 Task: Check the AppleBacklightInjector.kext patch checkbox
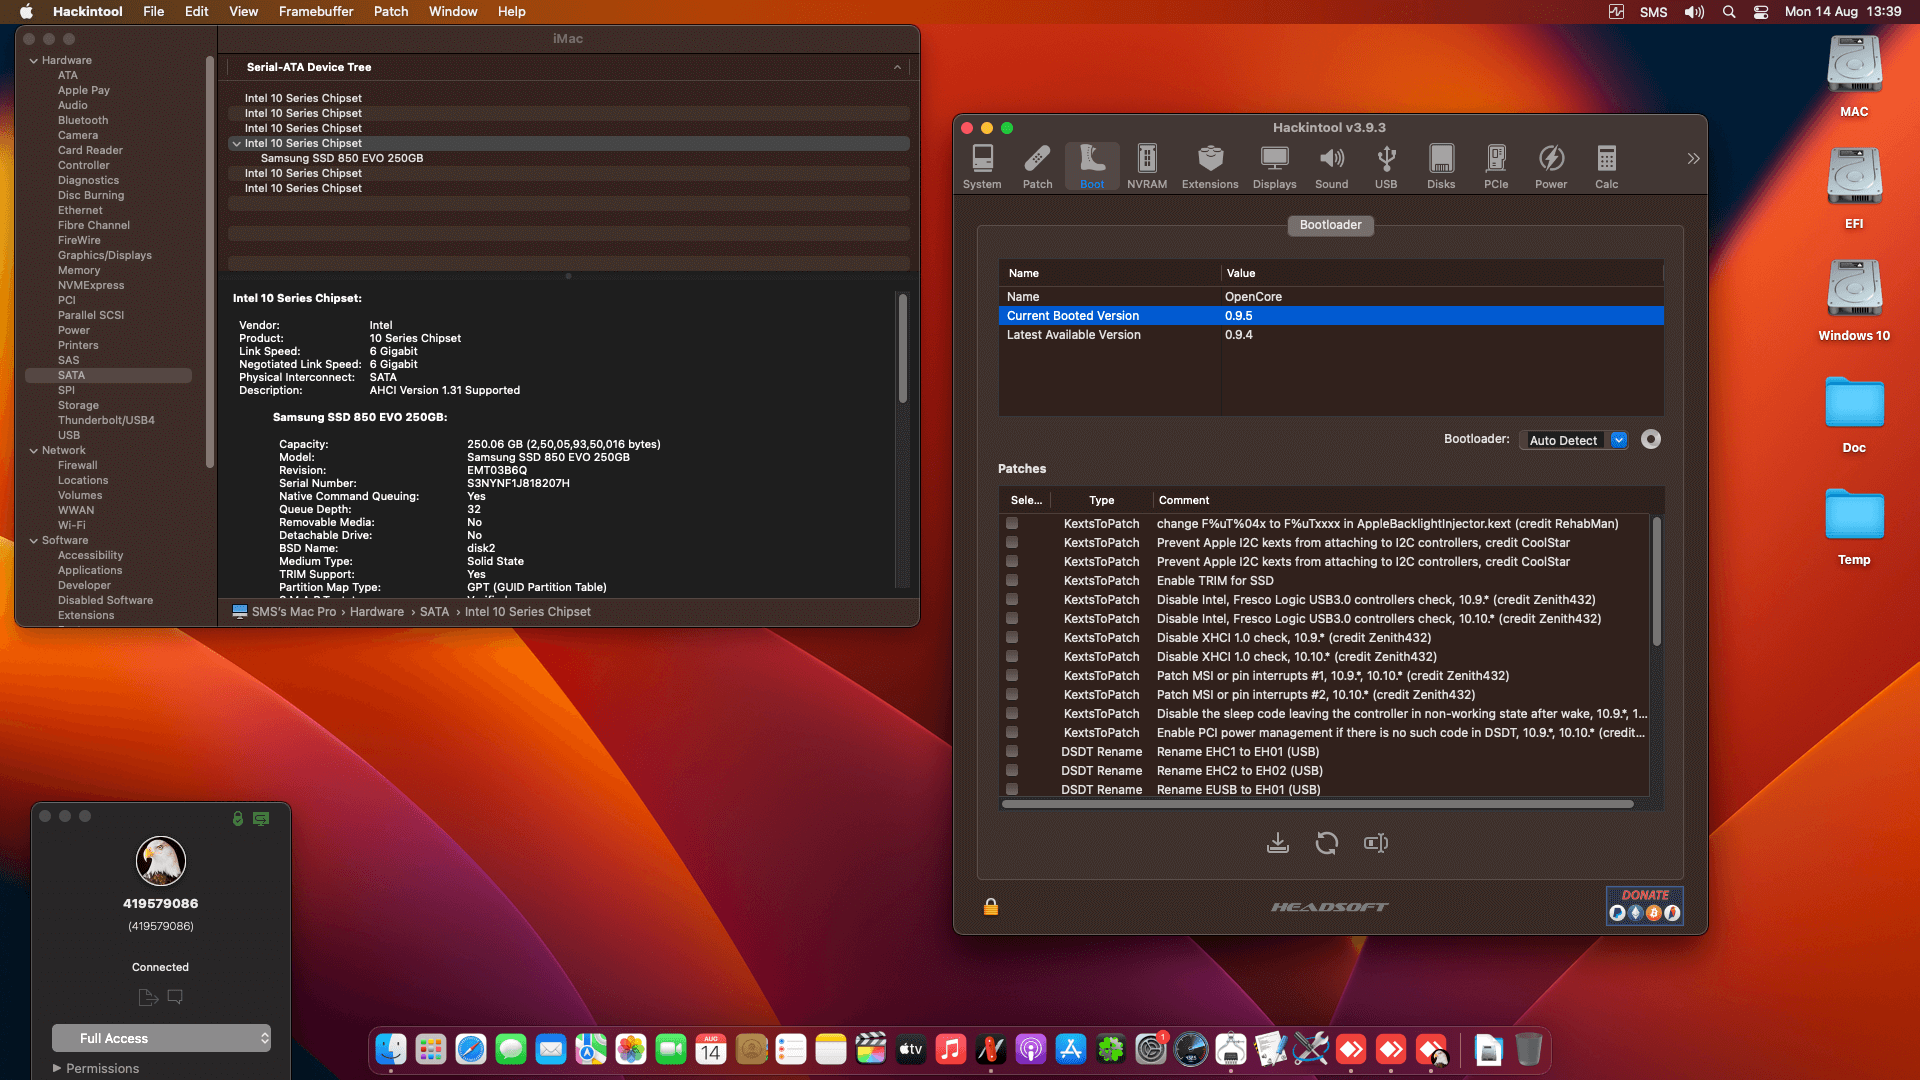click(x=1012, y=523)
